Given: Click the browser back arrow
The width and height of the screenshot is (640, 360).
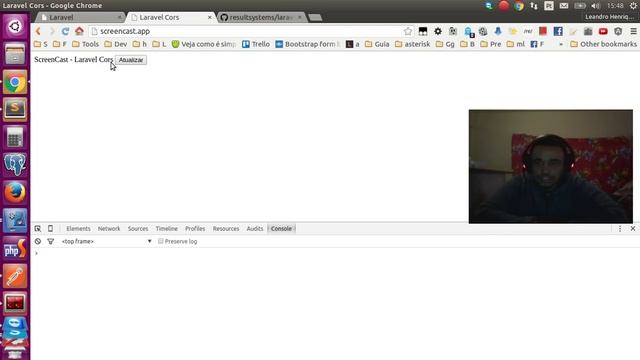Looking at the screenshot, I should [x=38, y=31].
